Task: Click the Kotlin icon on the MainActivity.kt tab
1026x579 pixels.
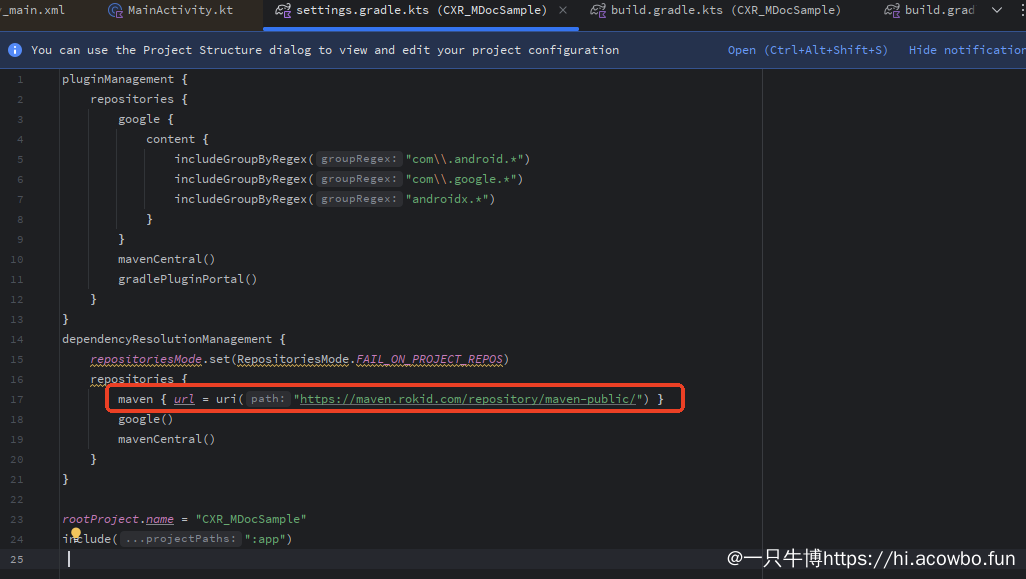Action: coord(115,10)
